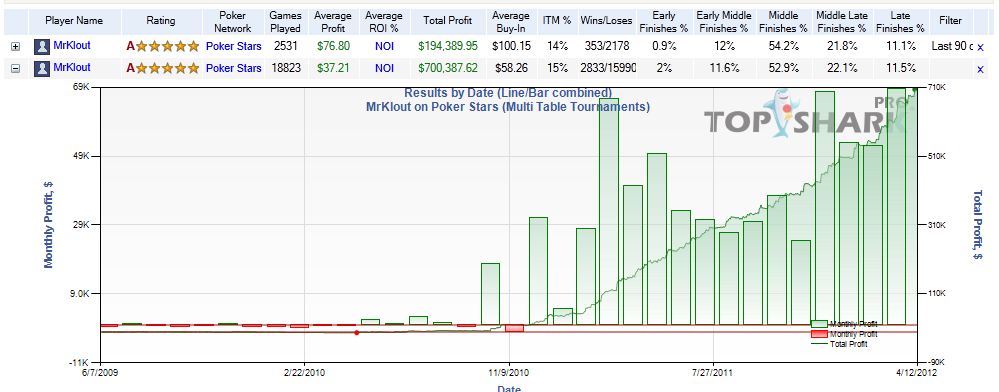Click the Filter column header
The image size is (999, 392).
pyautogui.click(x=951, y=21)
